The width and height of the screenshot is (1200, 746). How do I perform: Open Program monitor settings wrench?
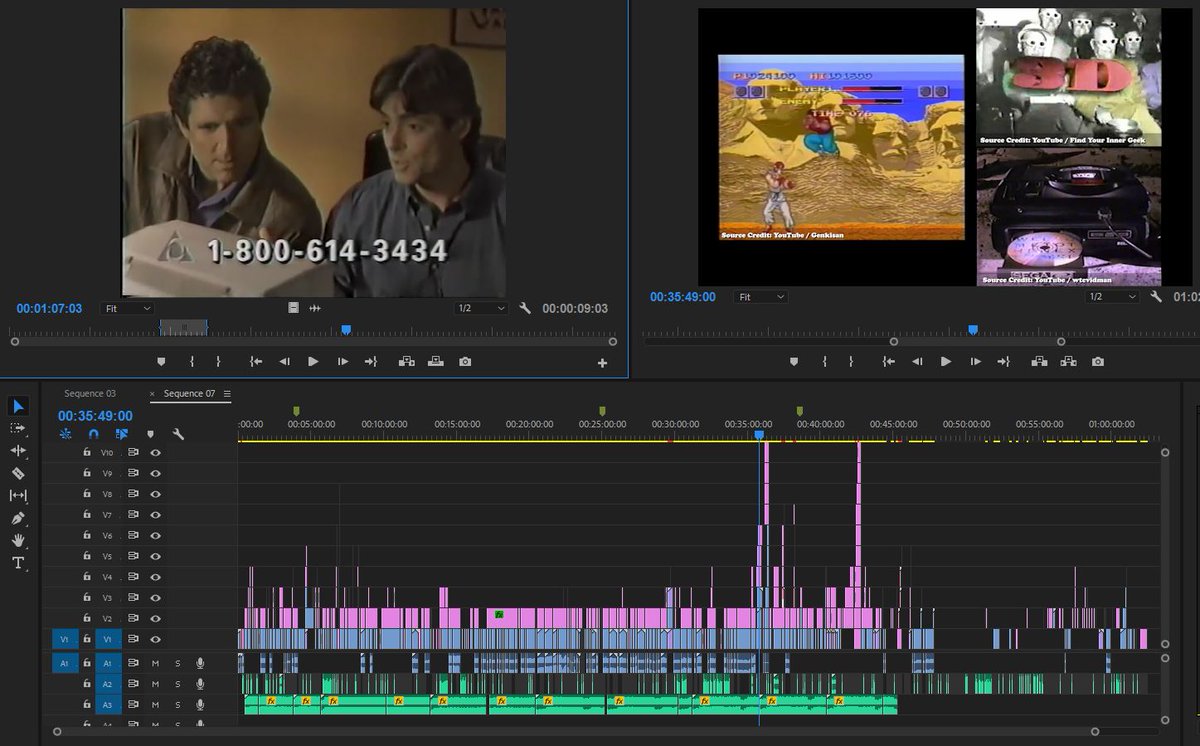1156,297
